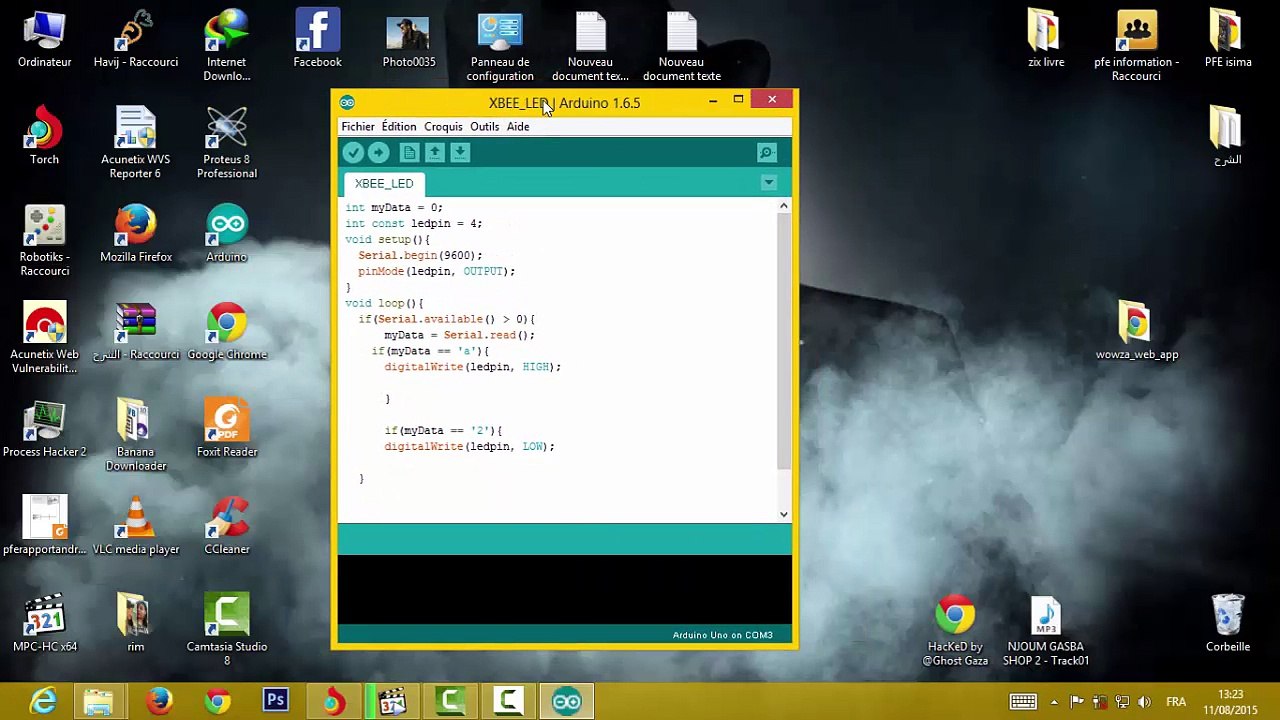Click 'digitalWrite(ledpin, LOW);' in the code
1280x720 pixels.
(469, 446)
